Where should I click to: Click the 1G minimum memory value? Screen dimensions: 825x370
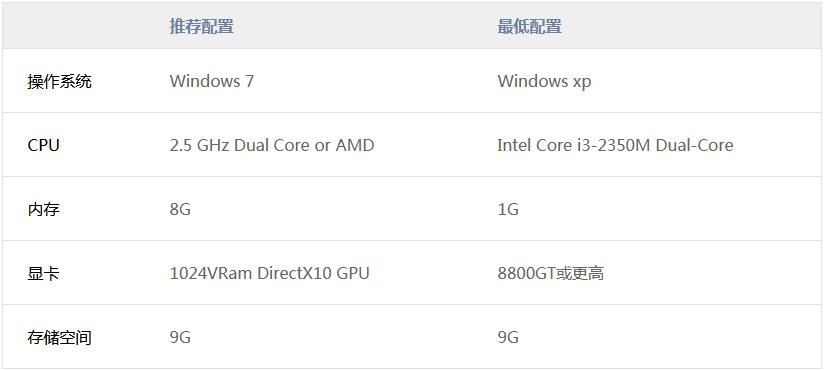tap(508, 209)
